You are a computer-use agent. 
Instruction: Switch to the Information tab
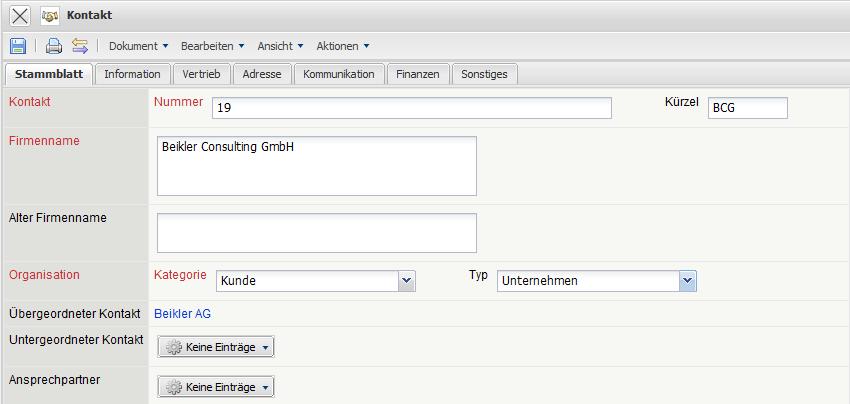tap(132, 74)
